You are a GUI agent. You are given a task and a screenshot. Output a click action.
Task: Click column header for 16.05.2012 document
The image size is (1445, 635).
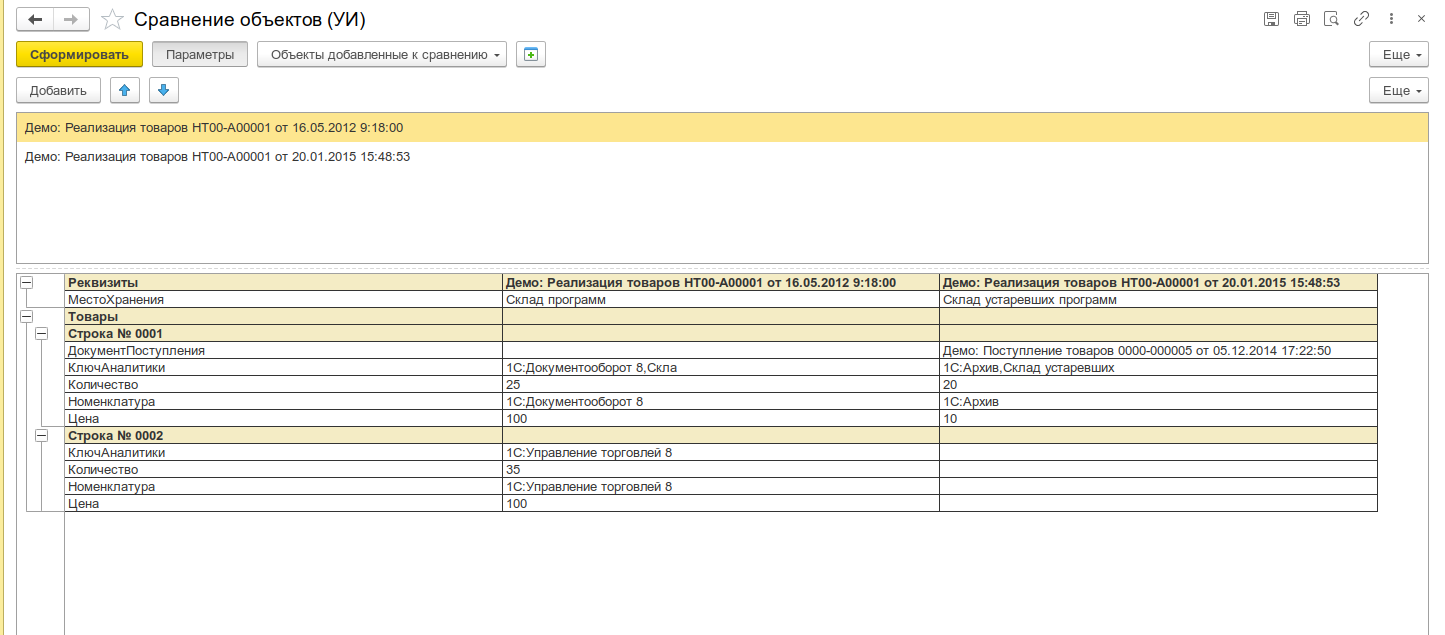(x=721, y=283)
